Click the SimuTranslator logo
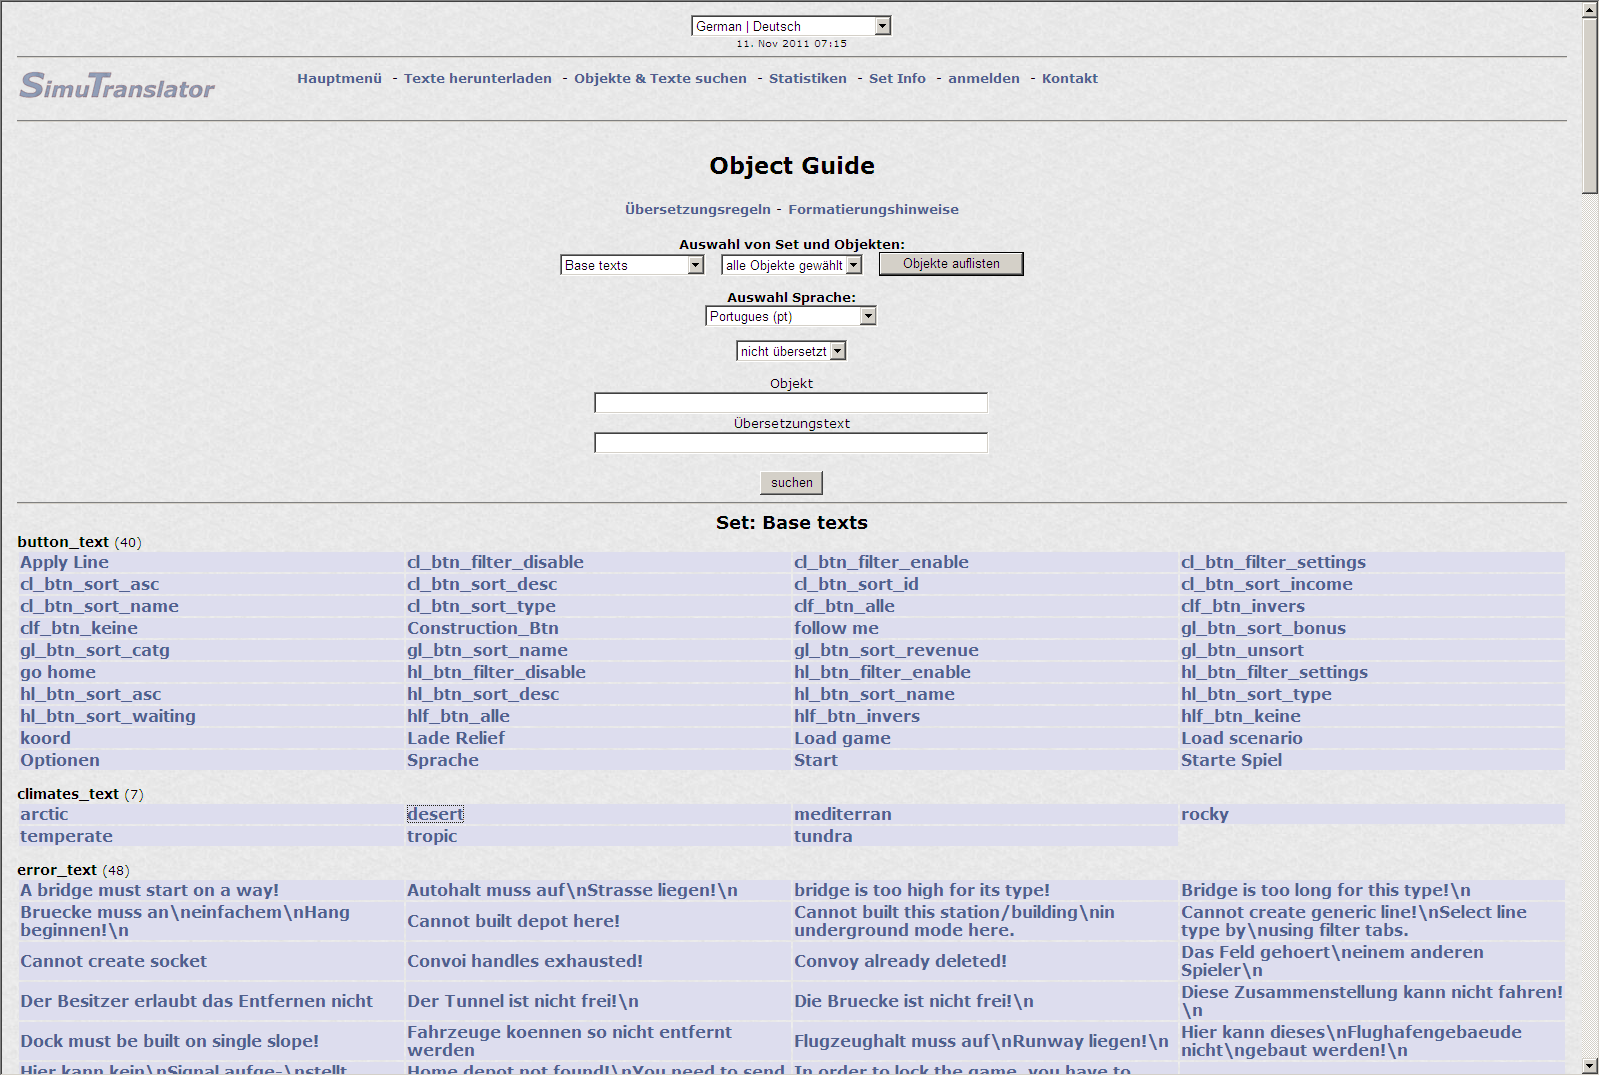The width and height of the screenshot is (1600, 1076). pyautogui.click(x=117, y=86)
